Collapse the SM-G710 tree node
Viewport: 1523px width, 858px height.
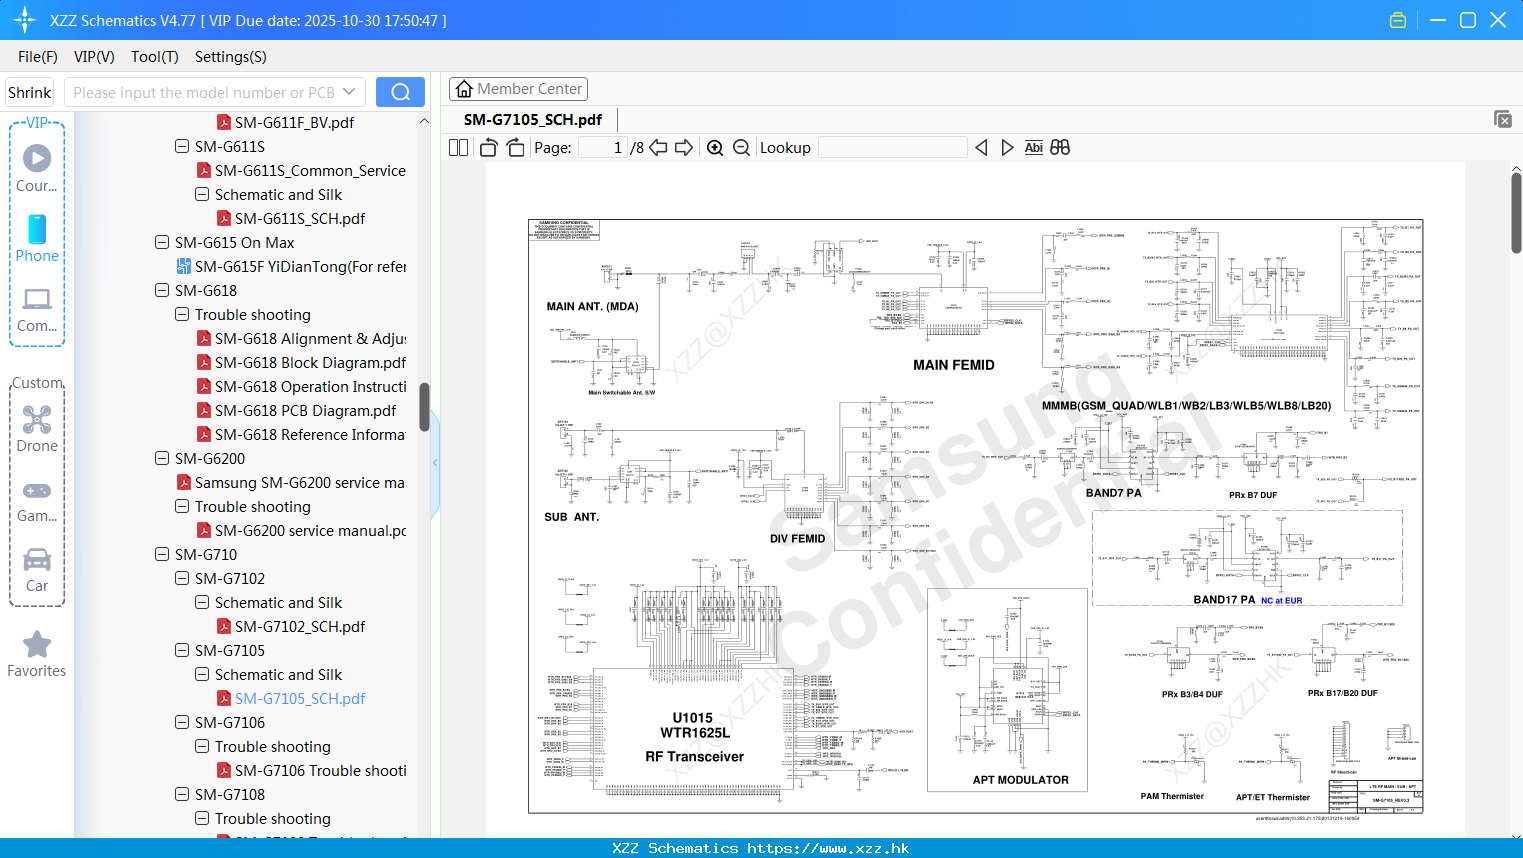pos(162,554)
